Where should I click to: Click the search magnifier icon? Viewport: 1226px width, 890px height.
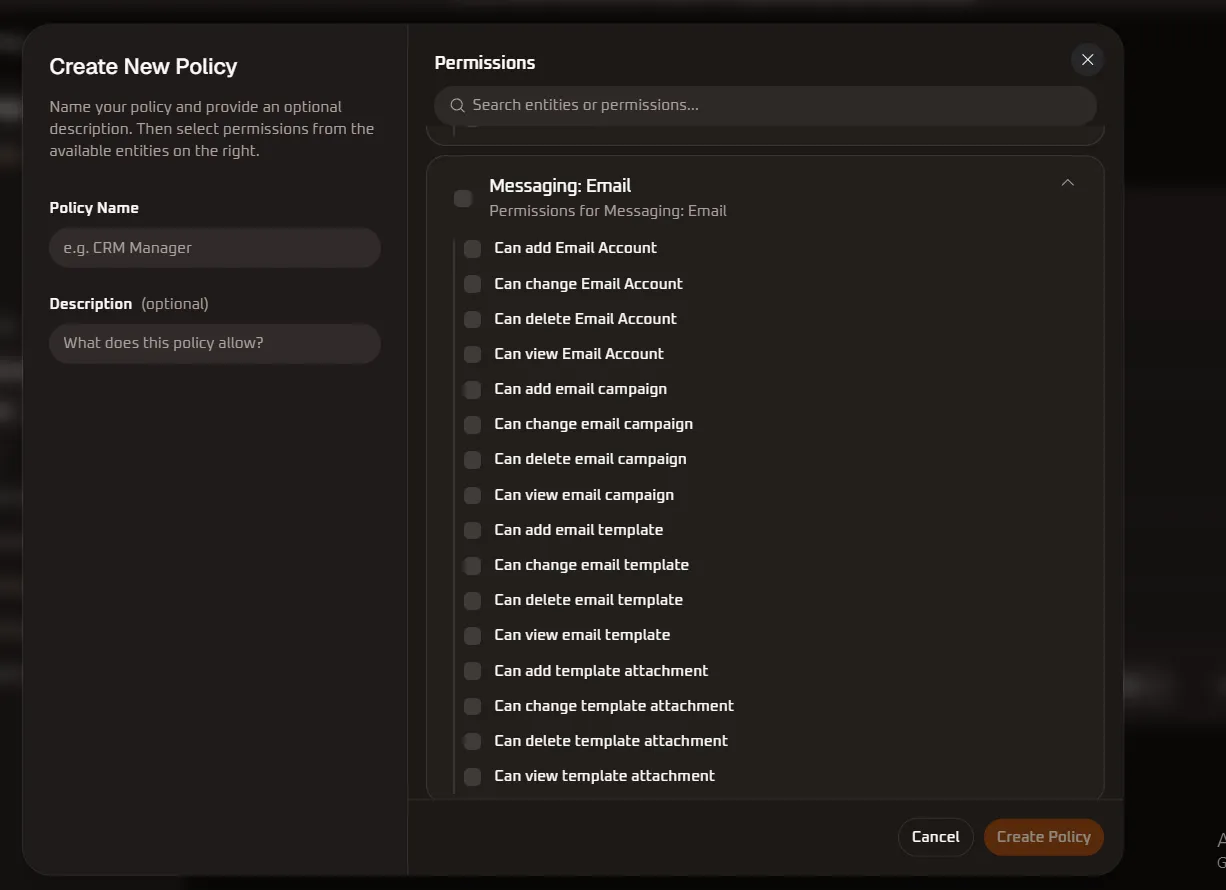(458, 105)
